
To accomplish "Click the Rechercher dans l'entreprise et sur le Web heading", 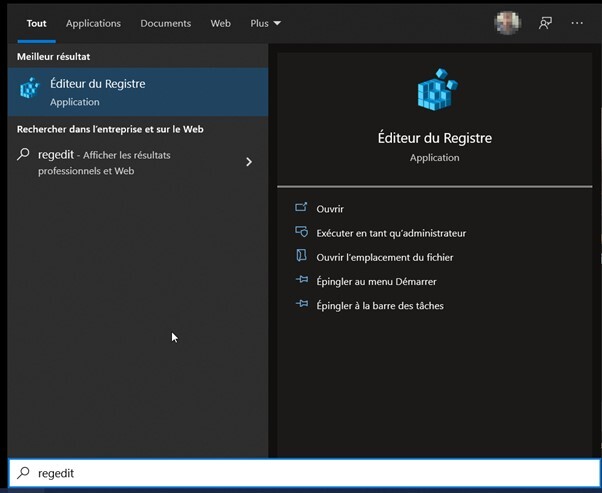I will 110,129.
